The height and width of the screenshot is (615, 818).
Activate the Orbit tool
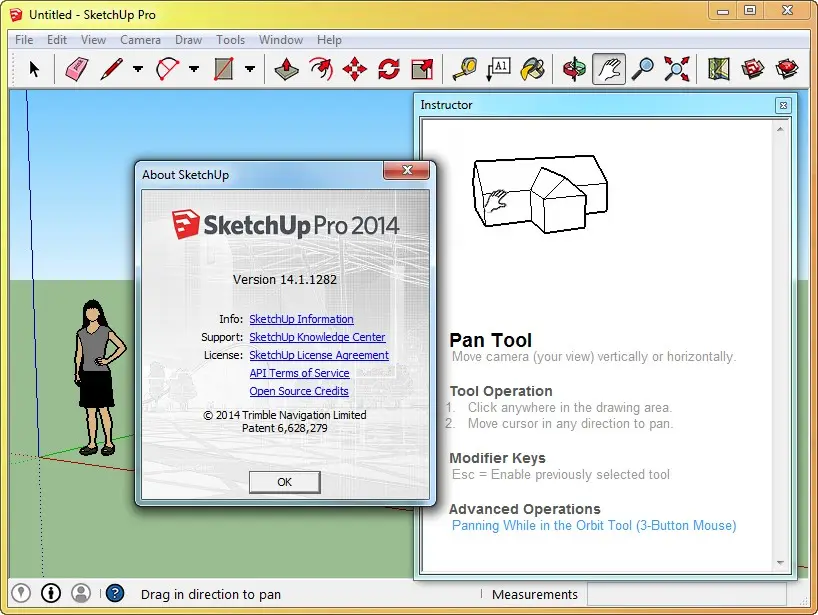coord(574,69)
